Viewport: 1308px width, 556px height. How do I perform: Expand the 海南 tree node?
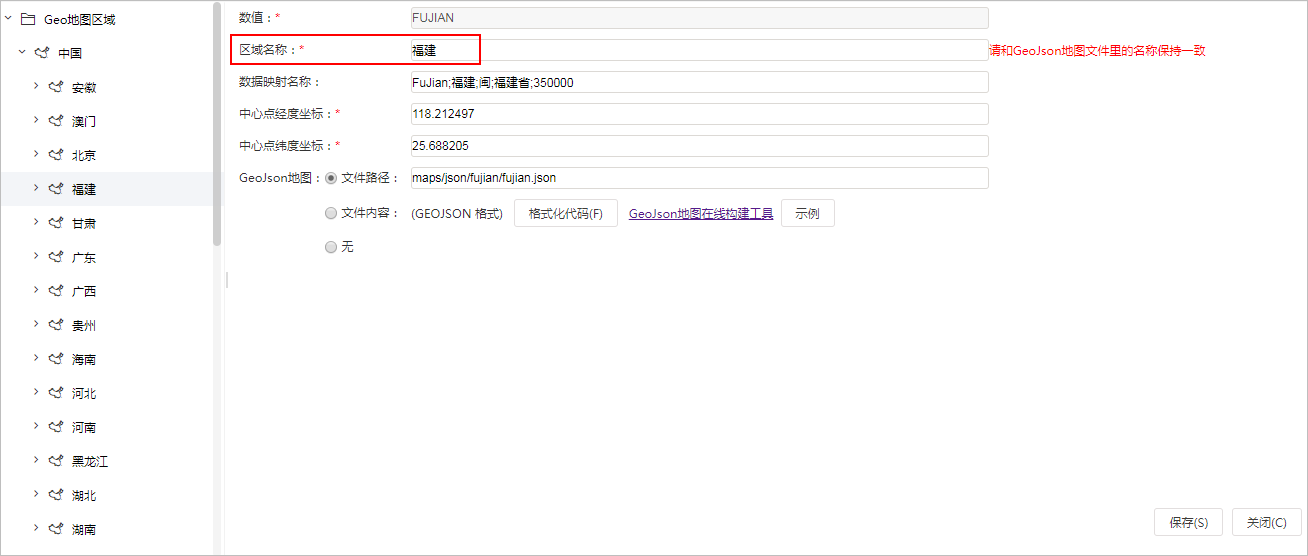click(36, 358)
